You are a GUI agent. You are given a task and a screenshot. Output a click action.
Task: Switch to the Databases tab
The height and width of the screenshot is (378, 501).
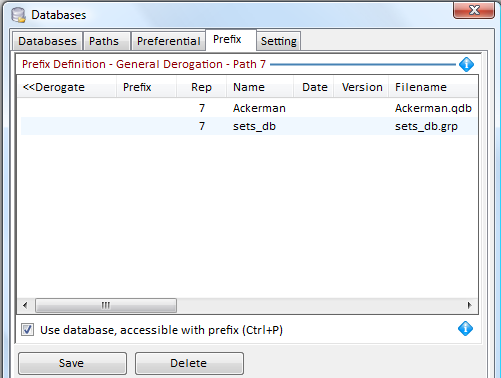47,41
